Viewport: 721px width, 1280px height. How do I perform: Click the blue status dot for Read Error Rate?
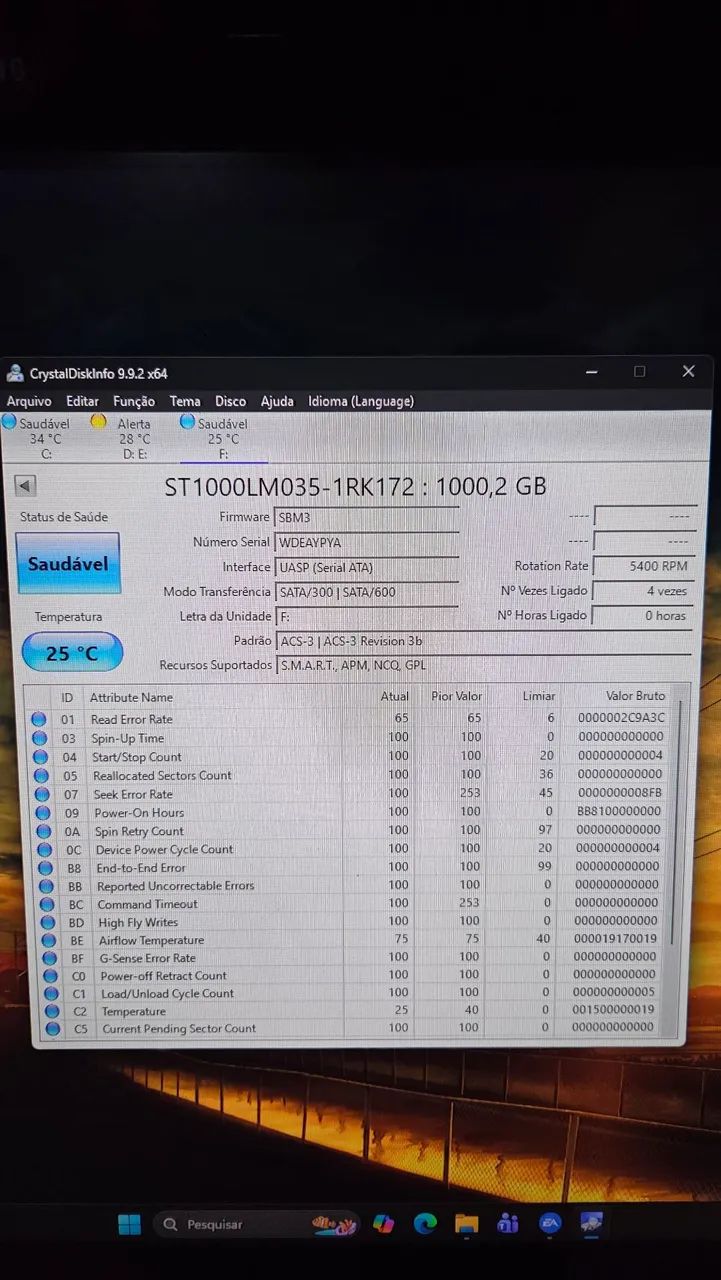coord(39,719)
